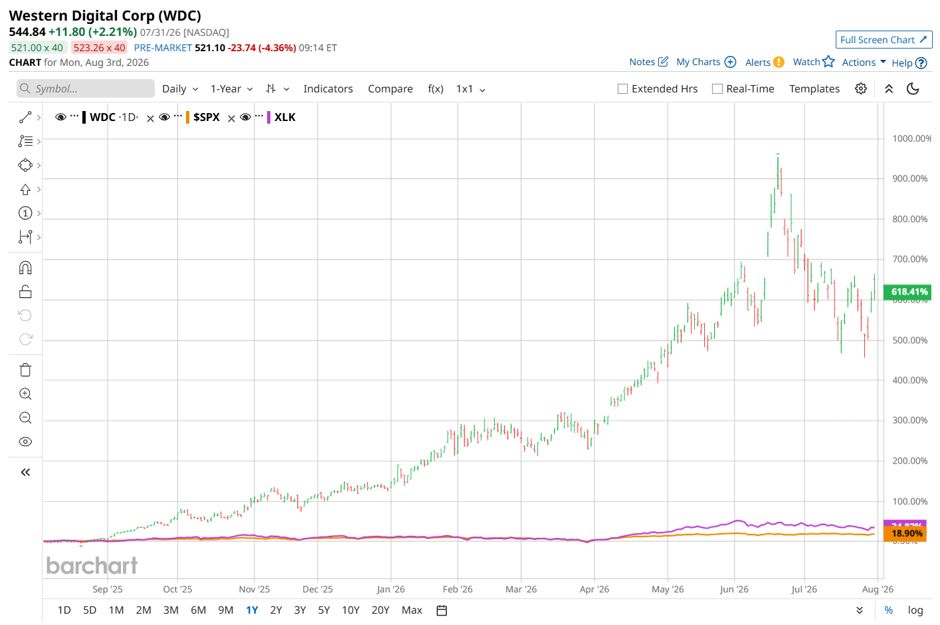The width and height of the screenshot is (940, 625).
Task: Open the My Charts link
Action: (x=698, y=62)
